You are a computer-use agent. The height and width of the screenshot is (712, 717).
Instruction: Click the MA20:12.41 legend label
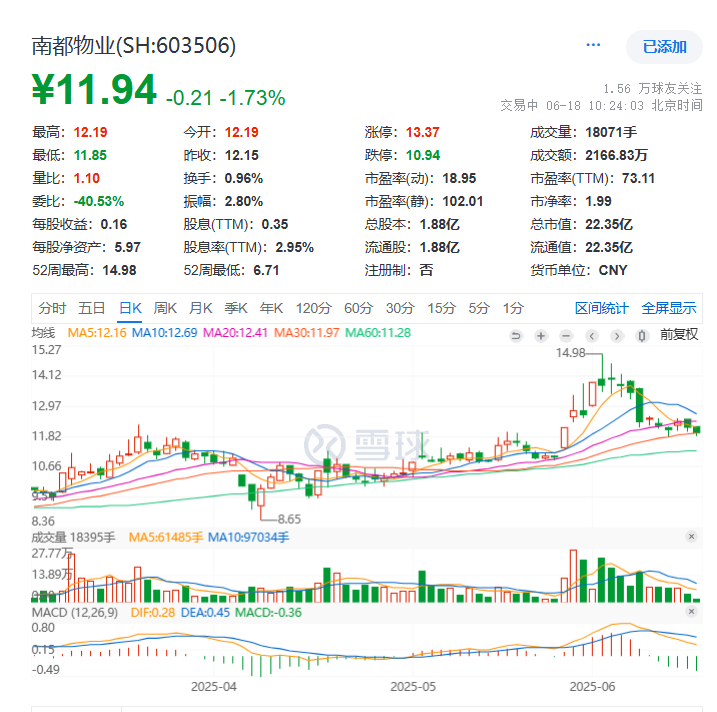[235, 333]
